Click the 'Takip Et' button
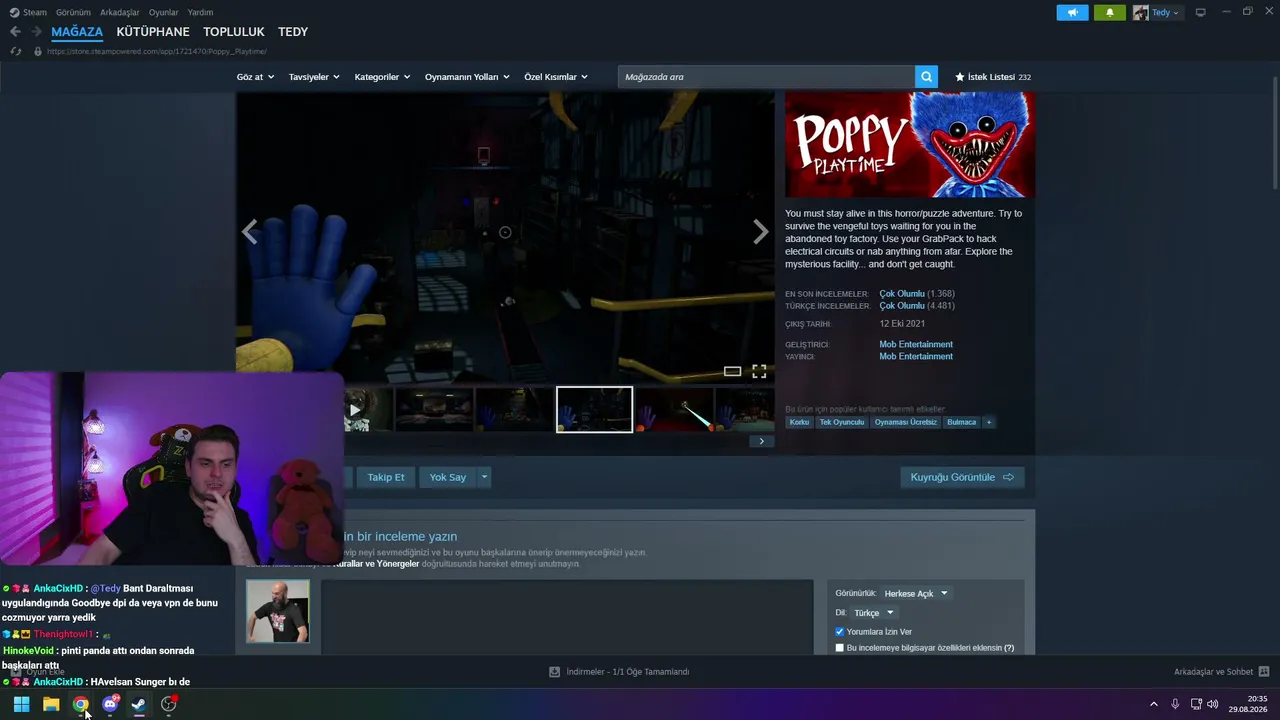 (386, 477)
